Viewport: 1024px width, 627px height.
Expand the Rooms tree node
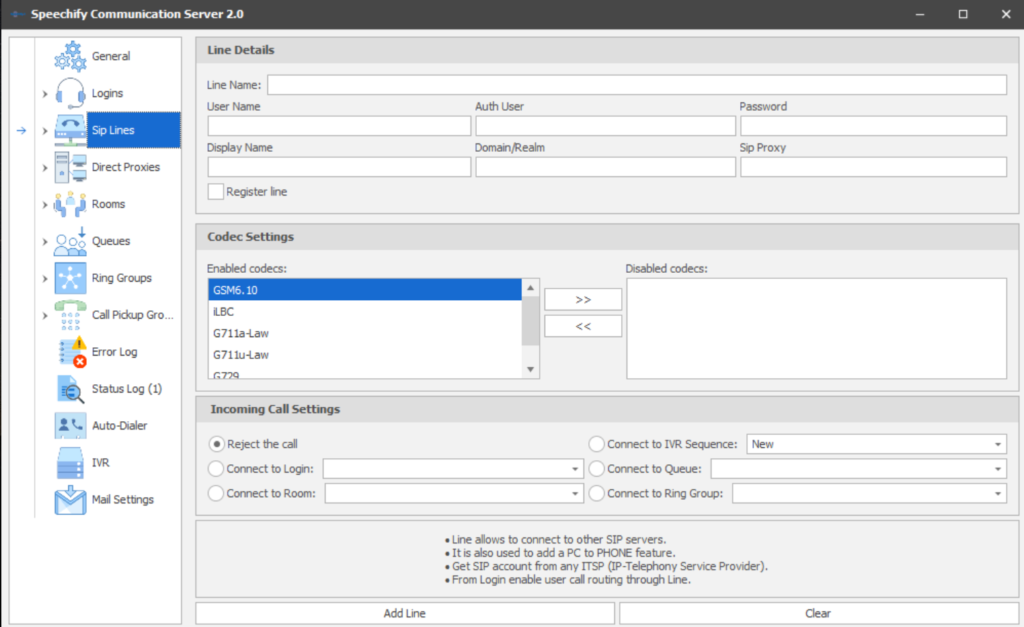44,204
